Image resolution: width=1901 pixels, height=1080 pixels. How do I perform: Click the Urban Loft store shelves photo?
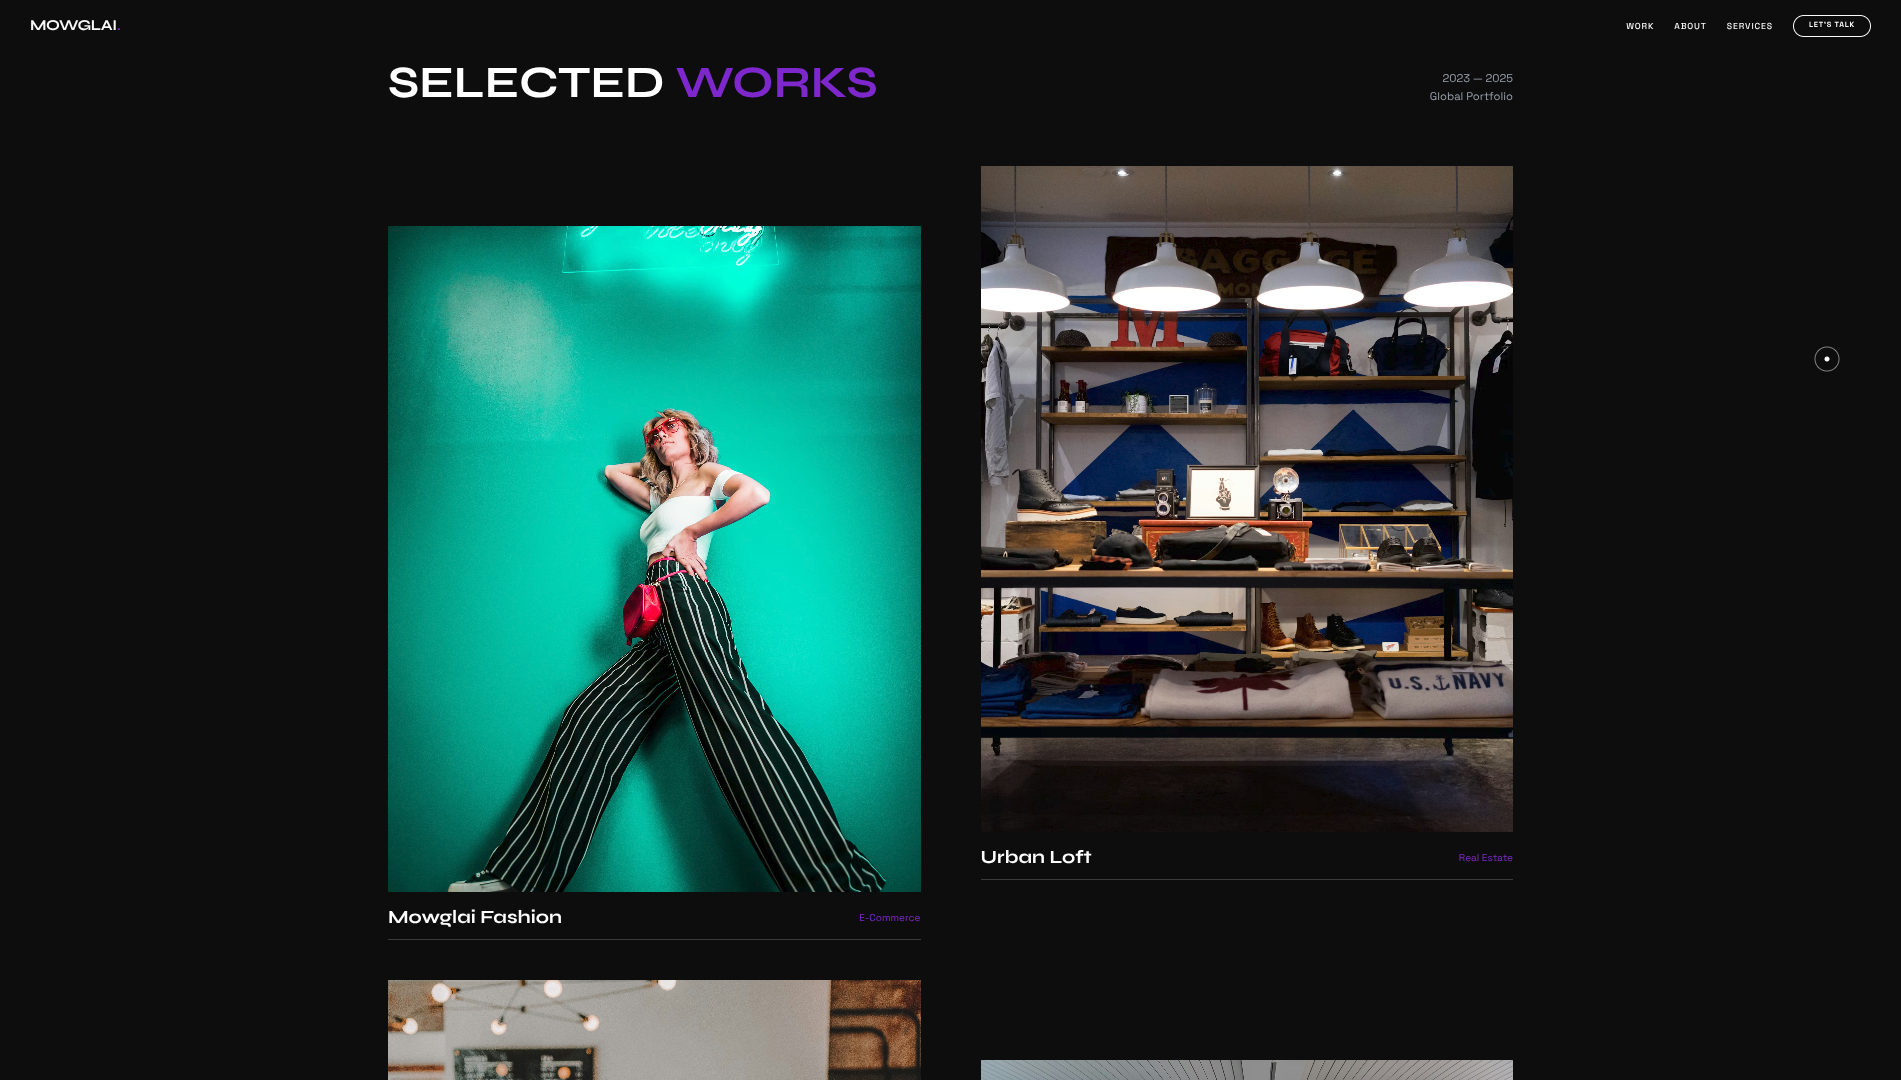coord(1246,498)
